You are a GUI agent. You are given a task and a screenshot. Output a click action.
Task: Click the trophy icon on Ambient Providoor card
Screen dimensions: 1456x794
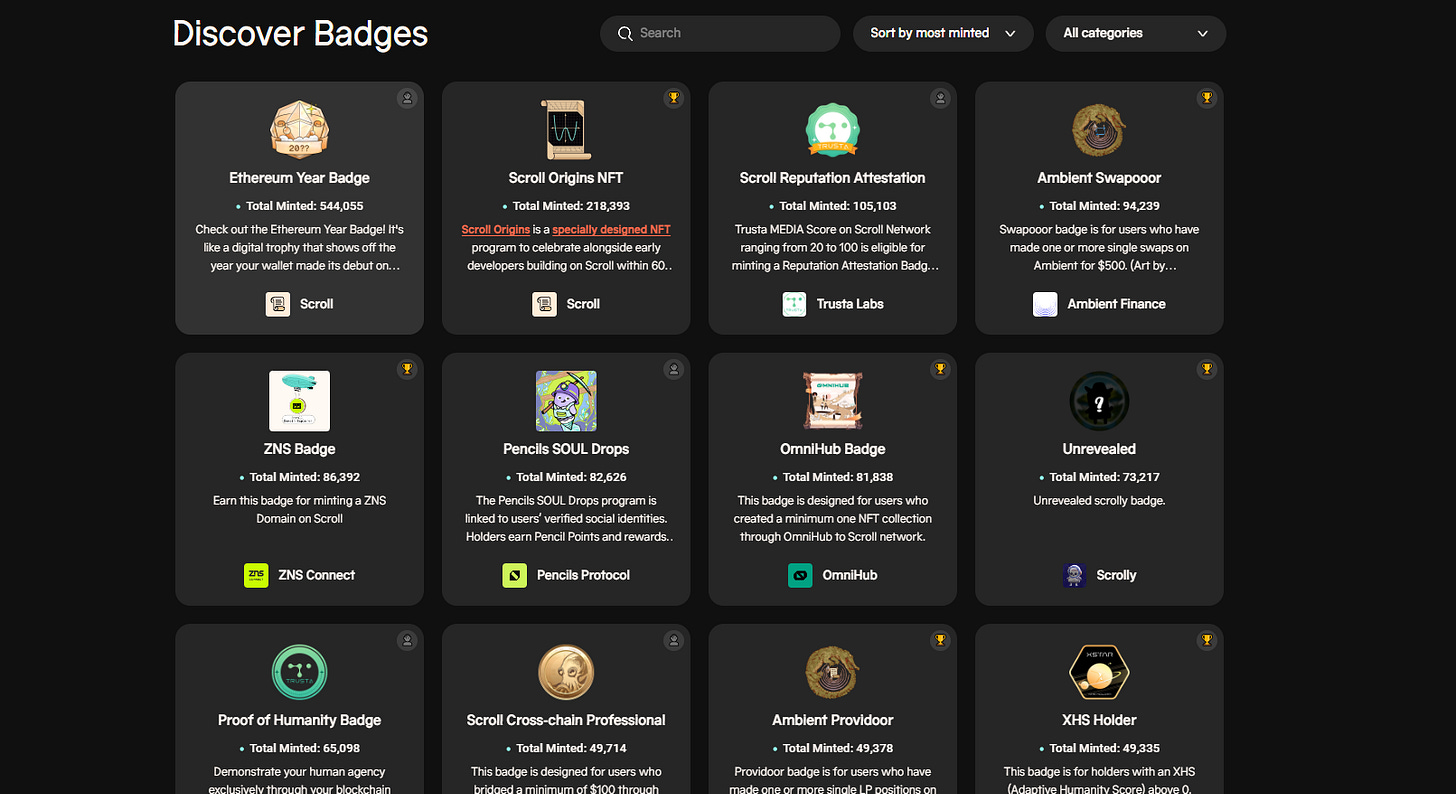940,640
